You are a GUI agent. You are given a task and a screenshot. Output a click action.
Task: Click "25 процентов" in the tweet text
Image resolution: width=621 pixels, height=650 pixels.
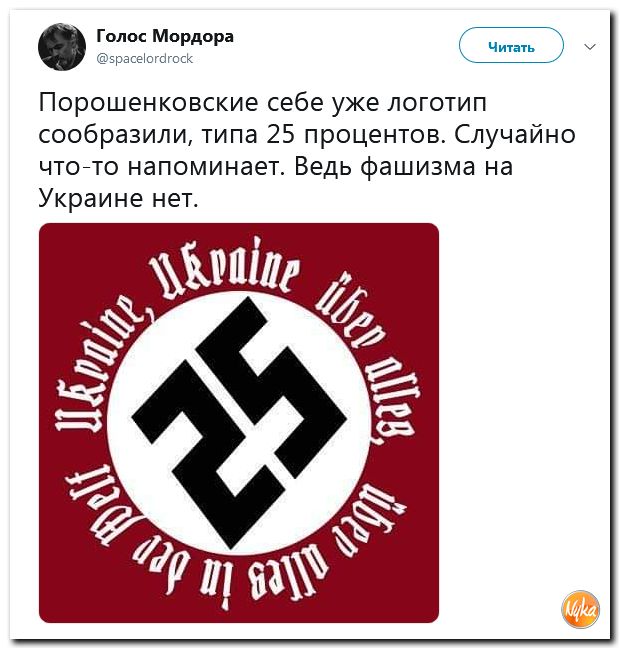(x=357, y=136)
